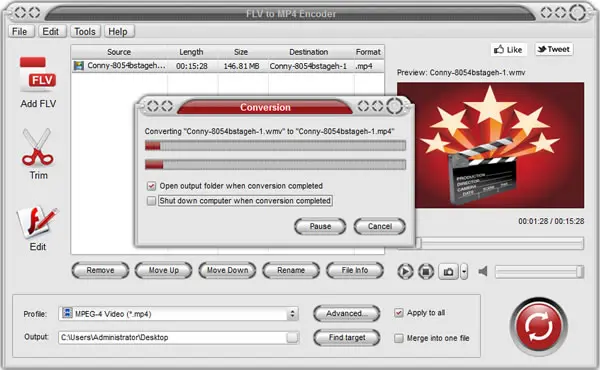Click the Size column header
The height and width of the screenshot is (370, 600).
(x=241, y=52)
